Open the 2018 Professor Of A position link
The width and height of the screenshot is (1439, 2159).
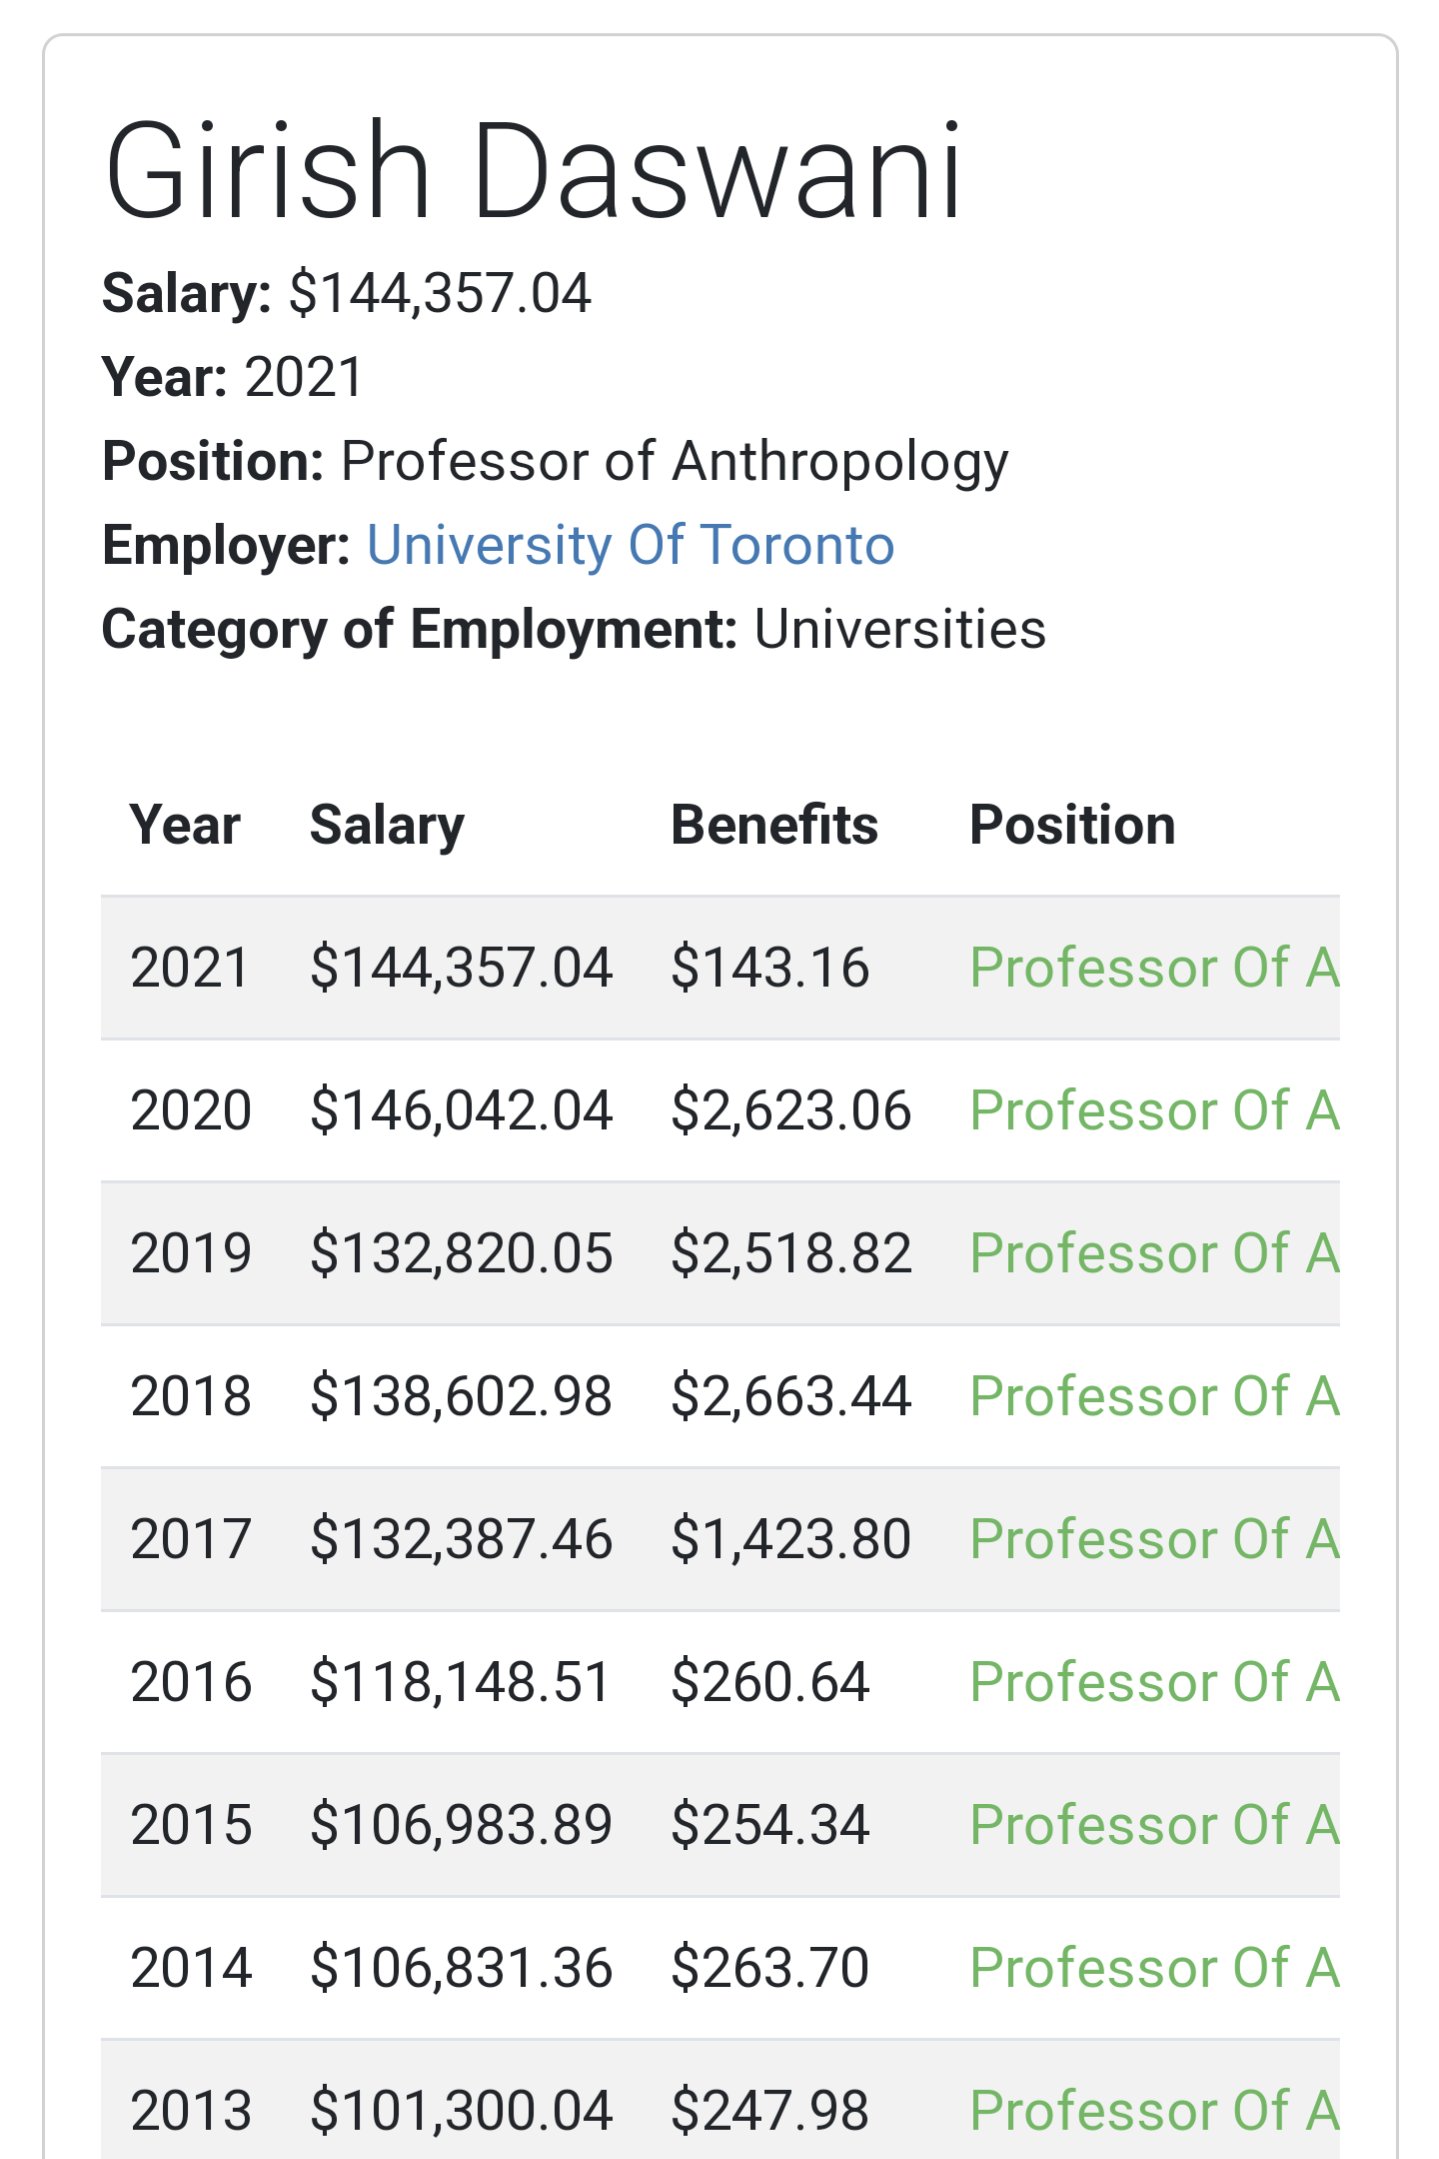click(x=1154, y=1397)
